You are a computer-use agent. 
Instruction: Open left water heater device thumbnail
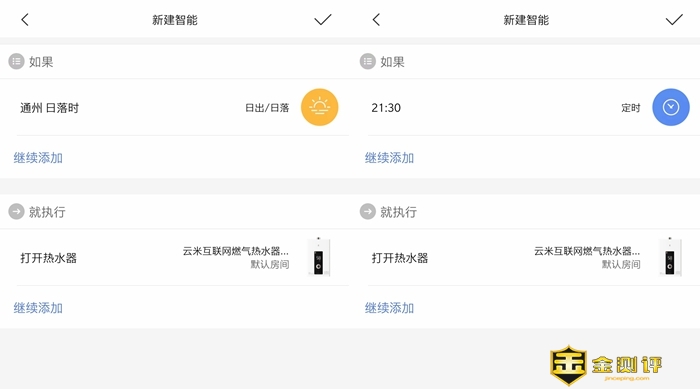[319, 257]
